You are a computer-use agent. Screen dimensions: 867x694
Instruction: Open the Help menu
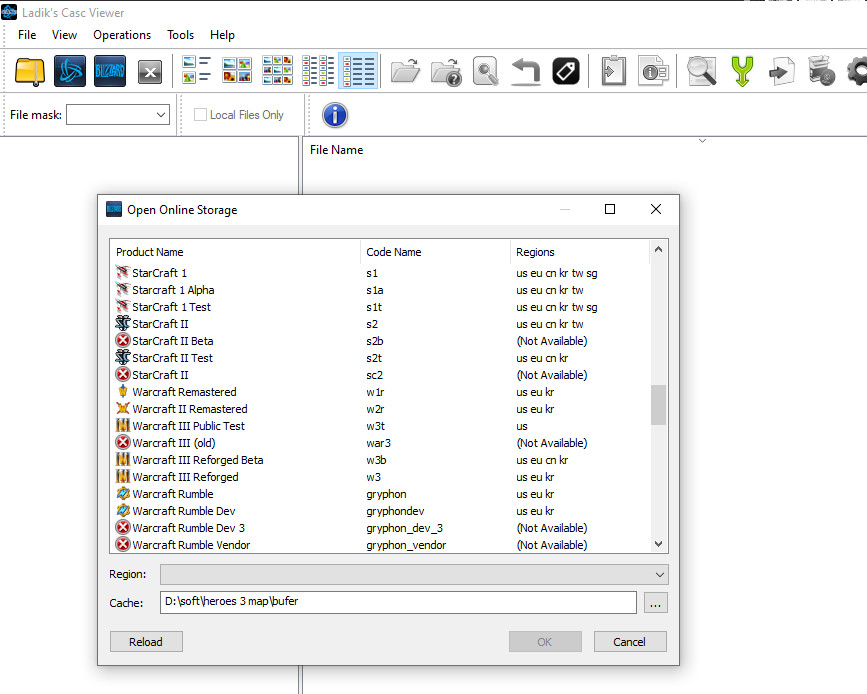(x=222, y=35)
